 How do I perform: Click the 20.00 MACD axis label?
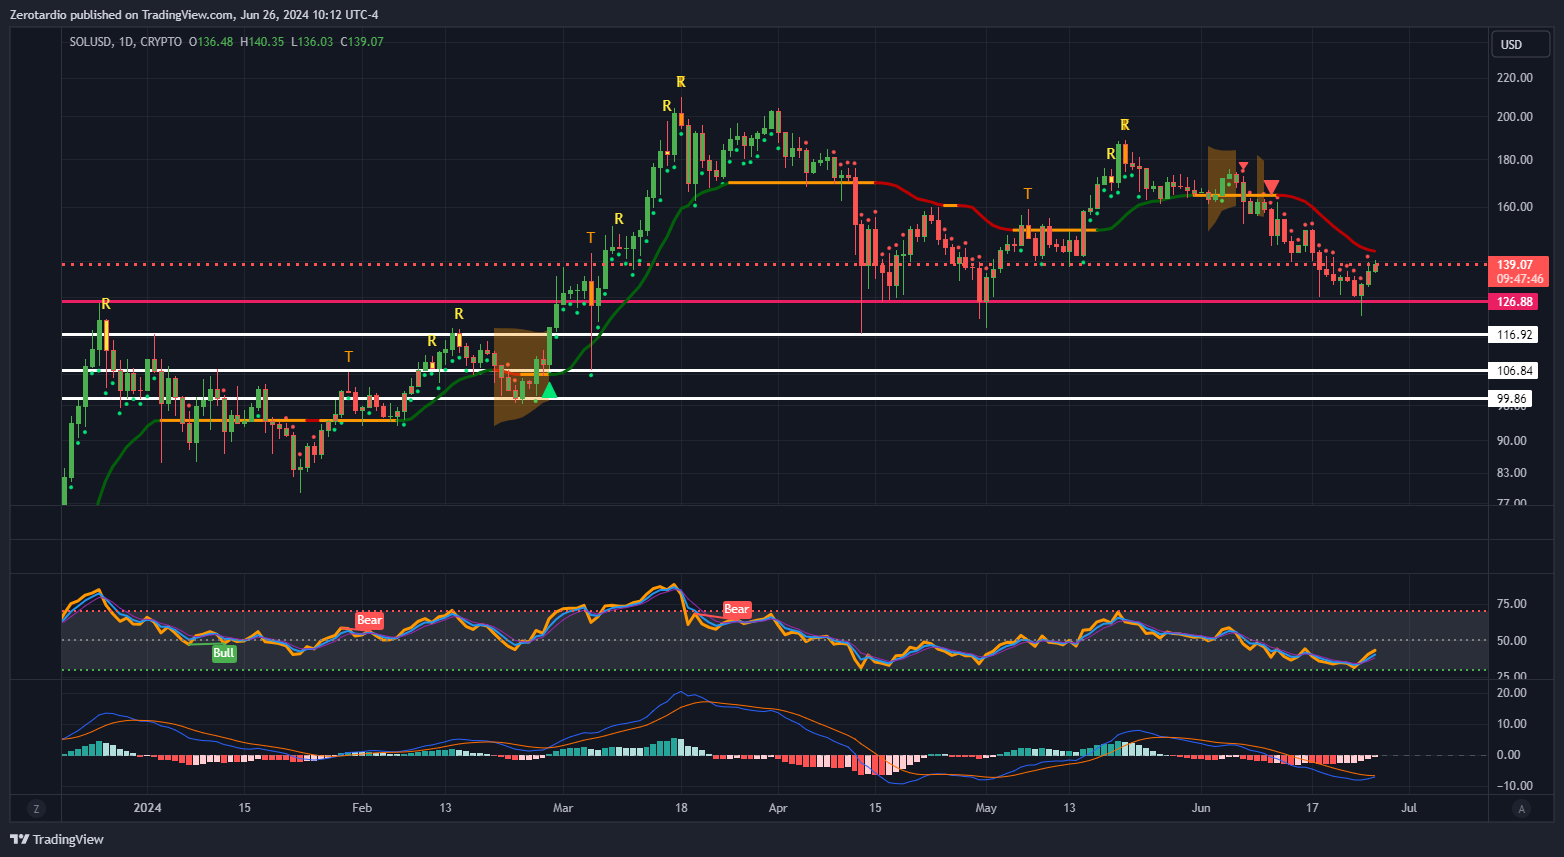click(x=1511, y=693)
